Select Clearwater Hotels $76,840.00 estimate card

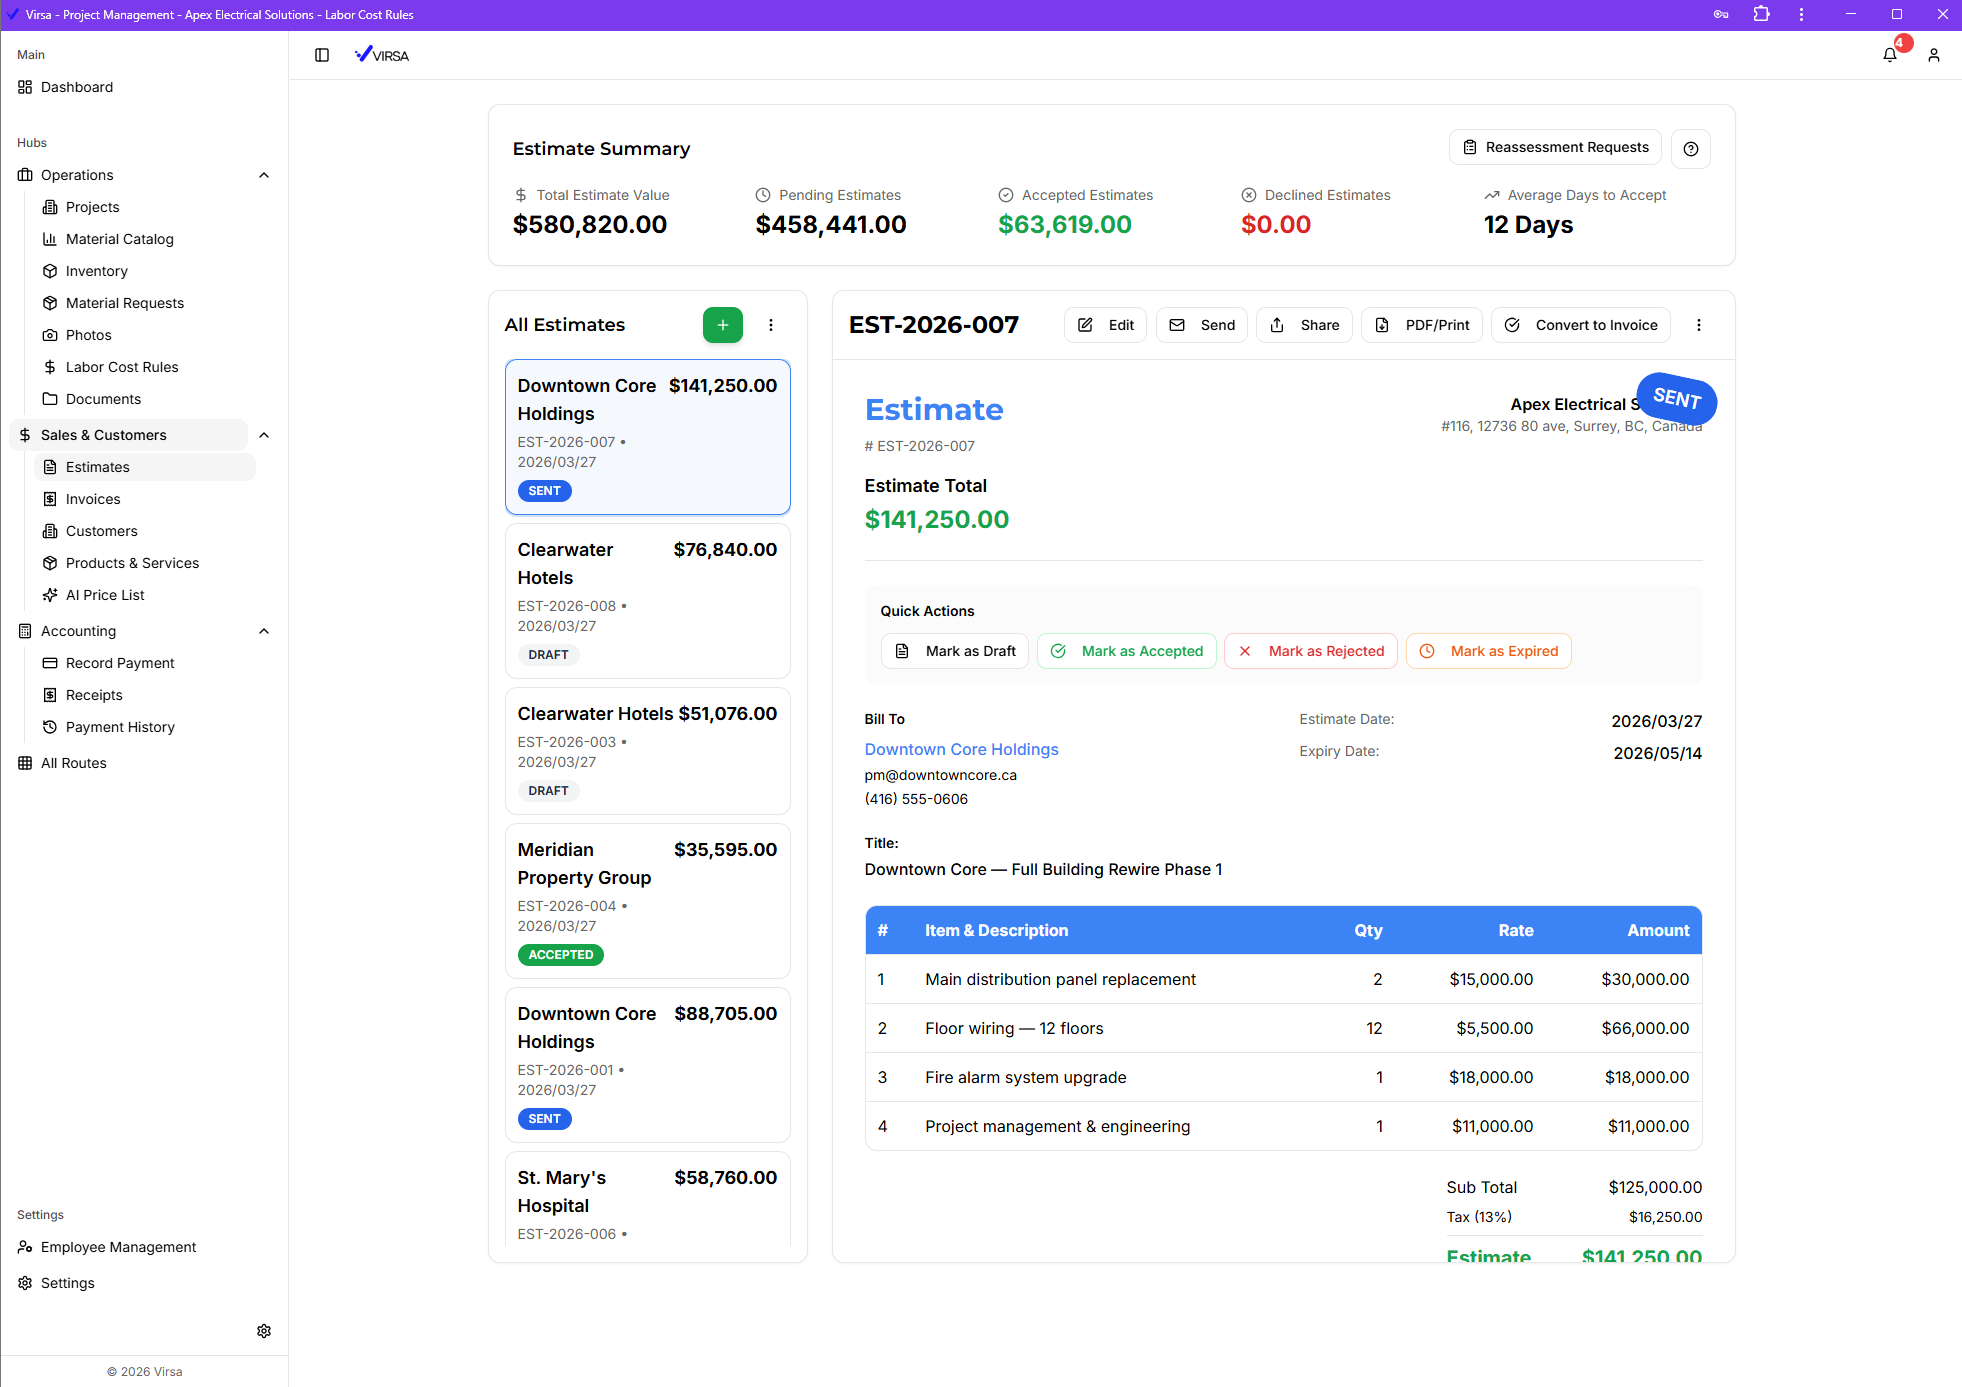tap(648, 600)
